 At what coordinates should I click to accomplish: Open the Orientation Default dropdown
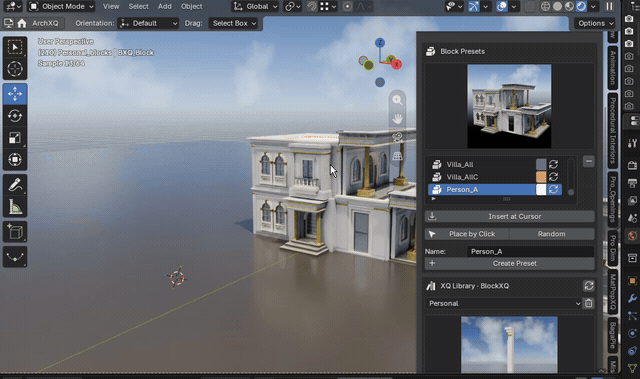[148, 23]
